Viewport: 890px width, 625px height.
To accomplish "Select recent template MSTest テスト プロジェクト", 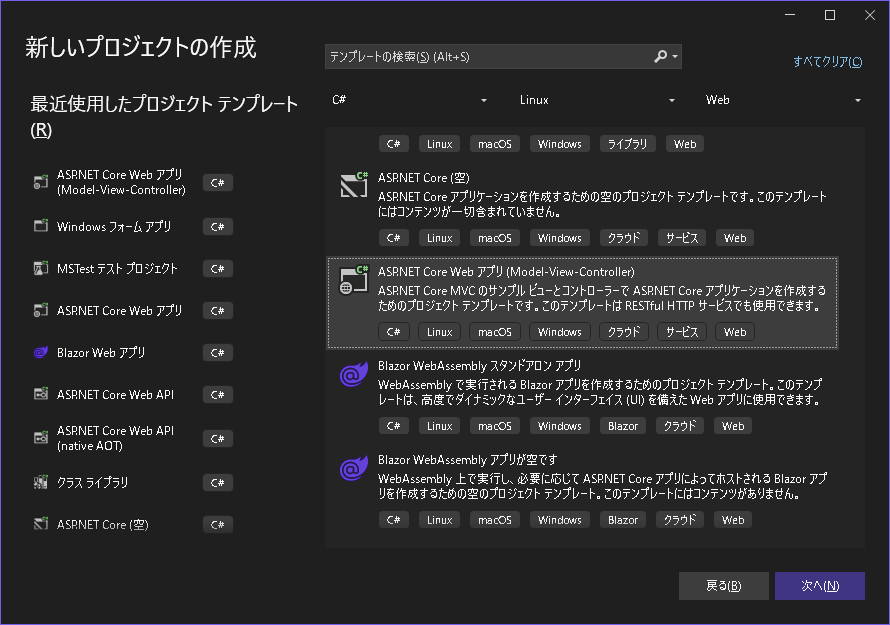I will pos(133,269).
